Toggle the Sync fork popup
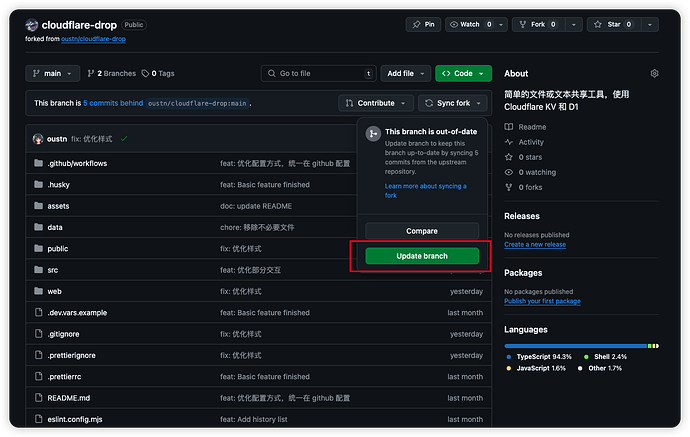Viewport: 690px width, 437px height. [452, 102]
